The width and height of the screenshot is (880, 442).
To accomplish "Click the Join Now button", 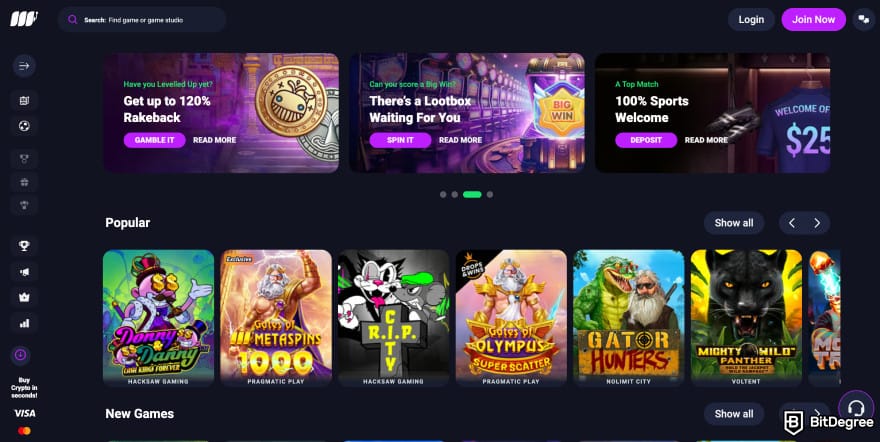I will (x=813, y=20).
